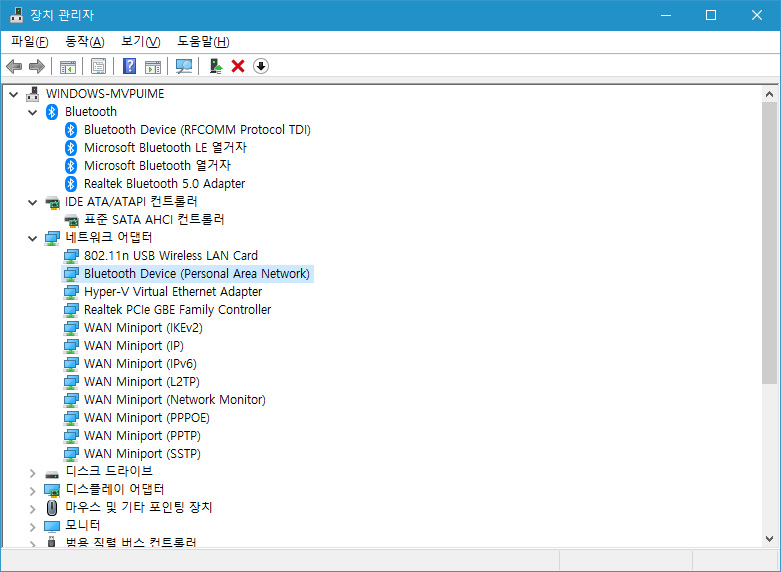The image size is (781, 572).
Task: Maximize the 장치 관리자 window
Action: click(x=711, y=15)
